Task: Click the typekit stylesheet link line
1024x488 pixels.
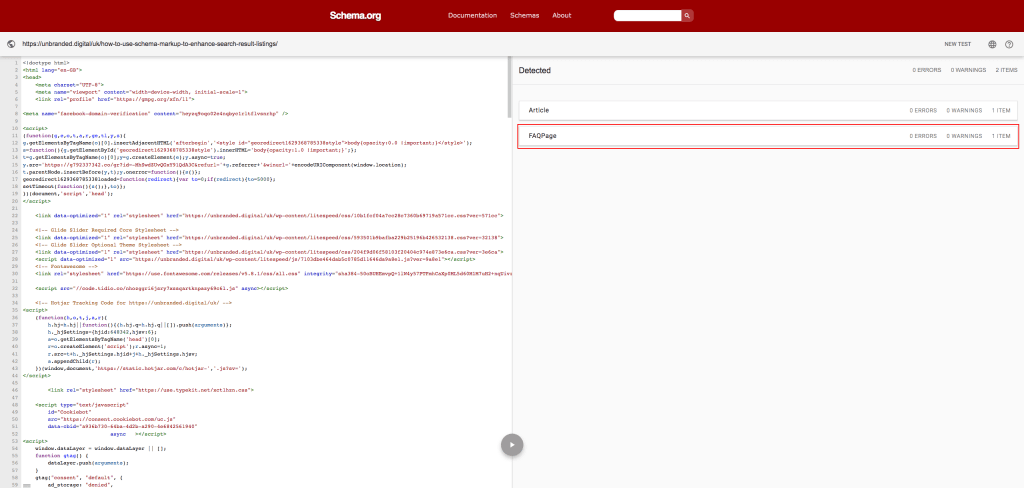Action: coord(150,389)
